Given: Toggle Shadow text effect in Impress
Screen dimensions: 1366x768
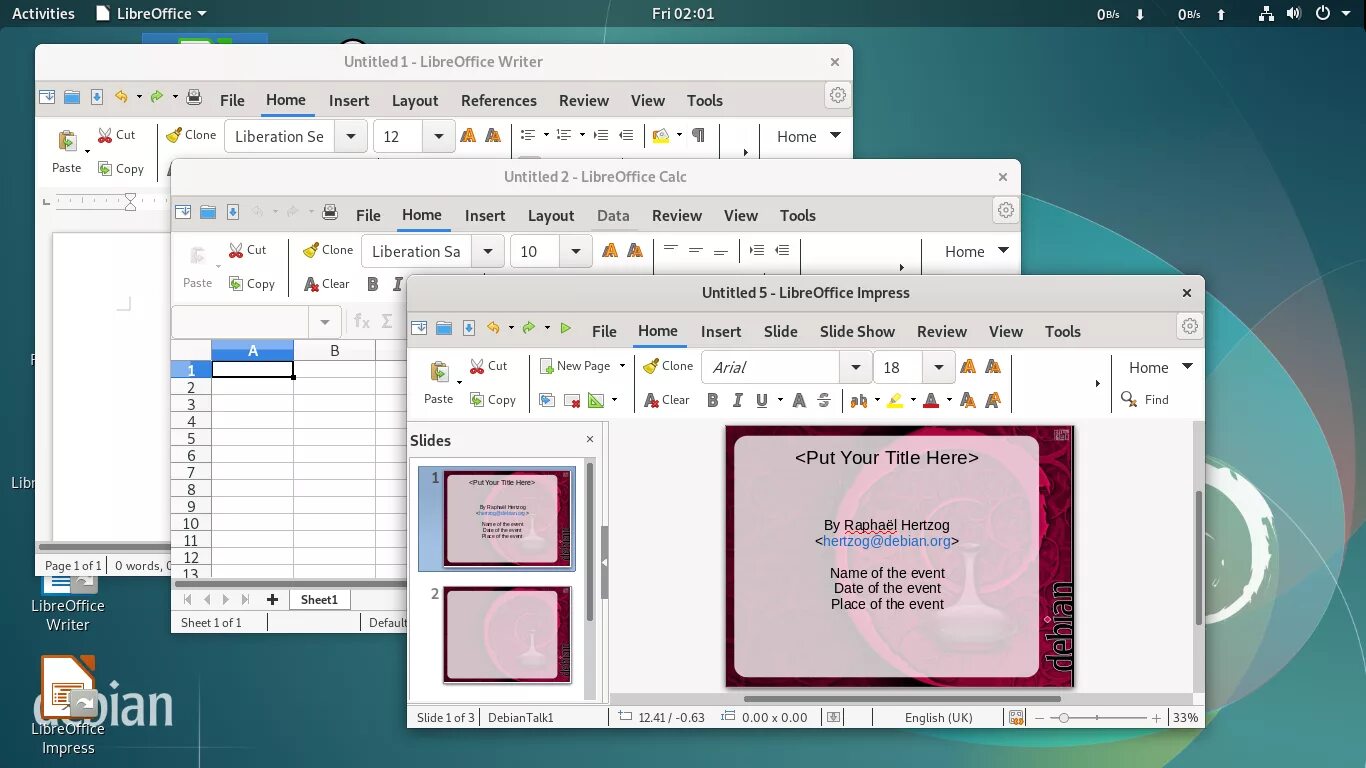Looking at the screenshot, I should (799, 400).
